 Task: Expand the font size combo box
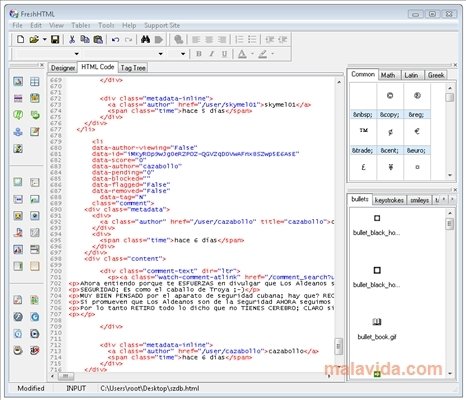click(183, 54)
